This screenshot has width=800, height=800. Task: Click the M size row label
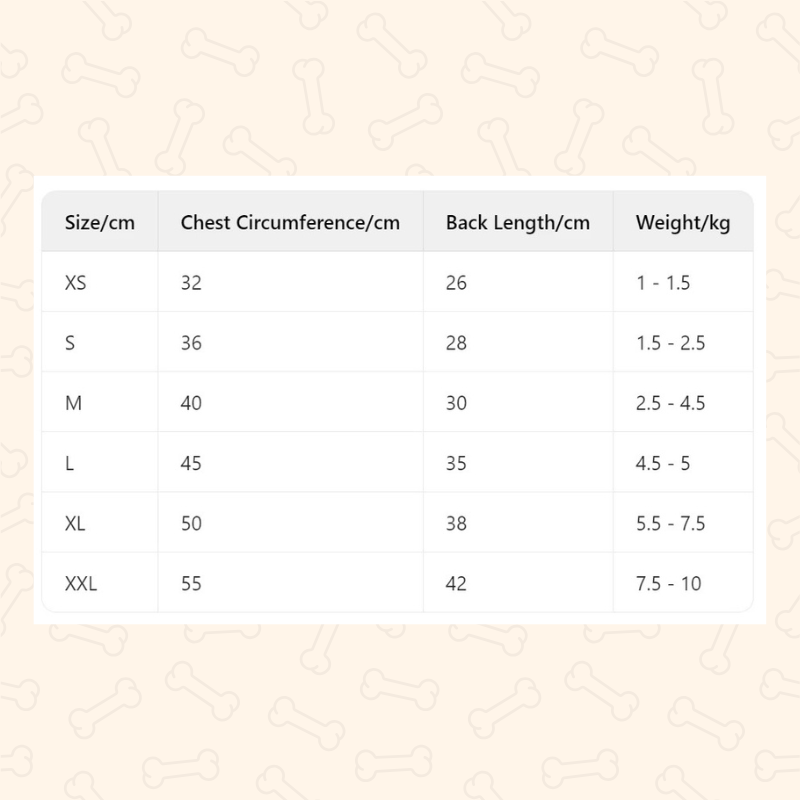(x=72, y=403)
